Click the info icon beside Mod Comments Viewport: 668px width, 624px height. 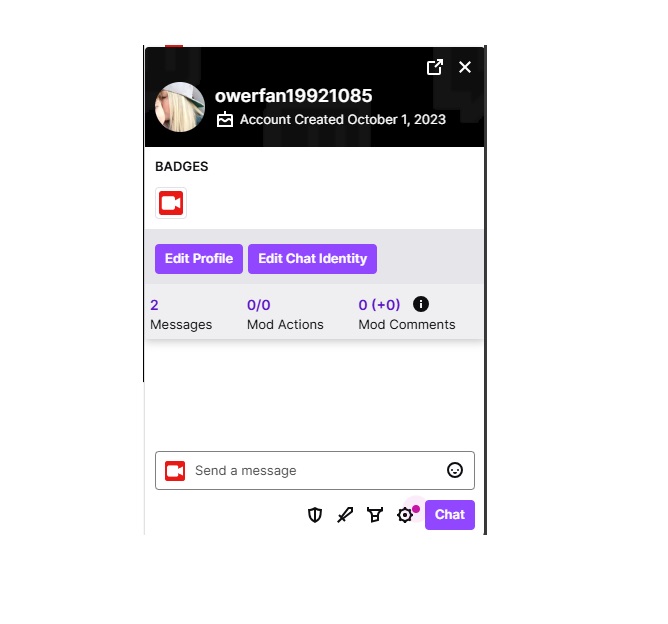click(421, 304)
